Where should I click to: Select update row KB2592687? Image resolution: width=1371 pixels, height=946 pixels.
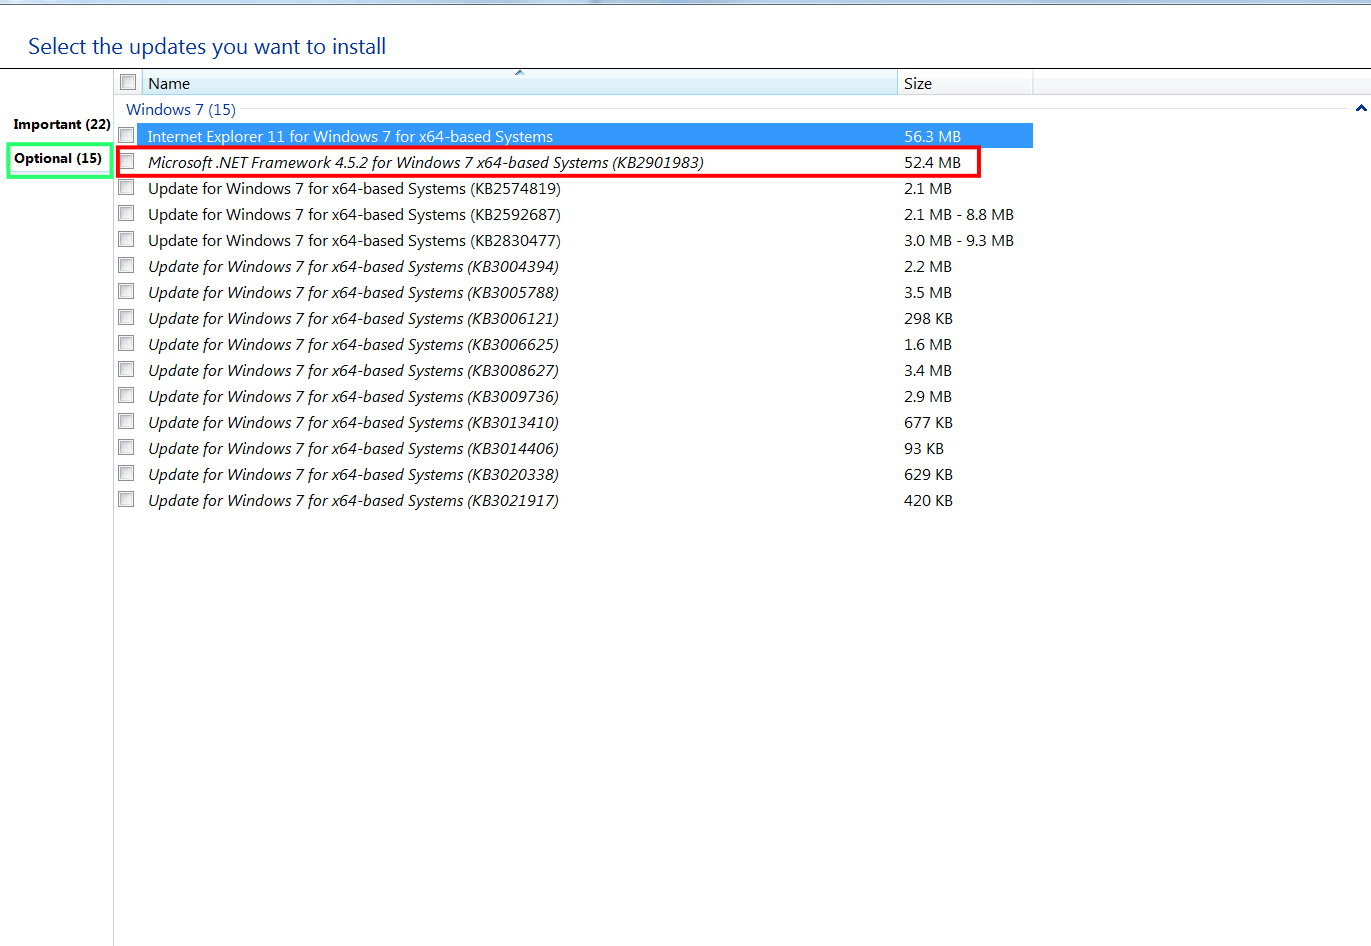[575, 214]
